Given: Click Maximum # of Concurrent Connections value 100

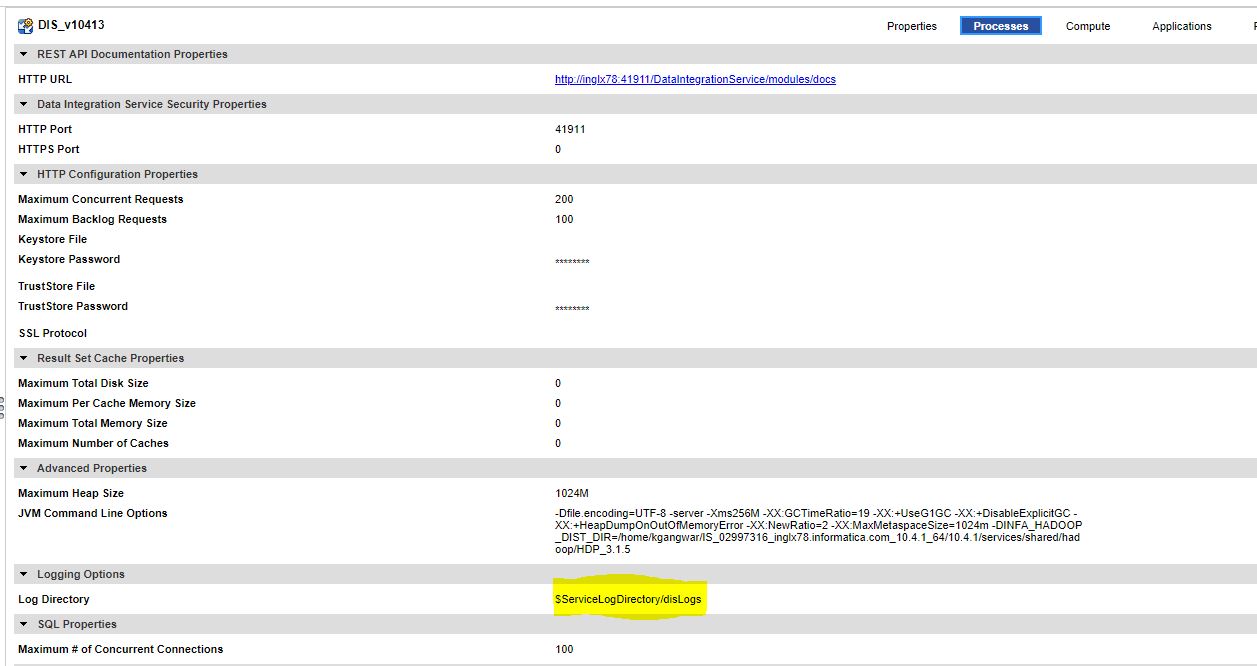Looking at the screenshot, I should [x=564, y=649].
